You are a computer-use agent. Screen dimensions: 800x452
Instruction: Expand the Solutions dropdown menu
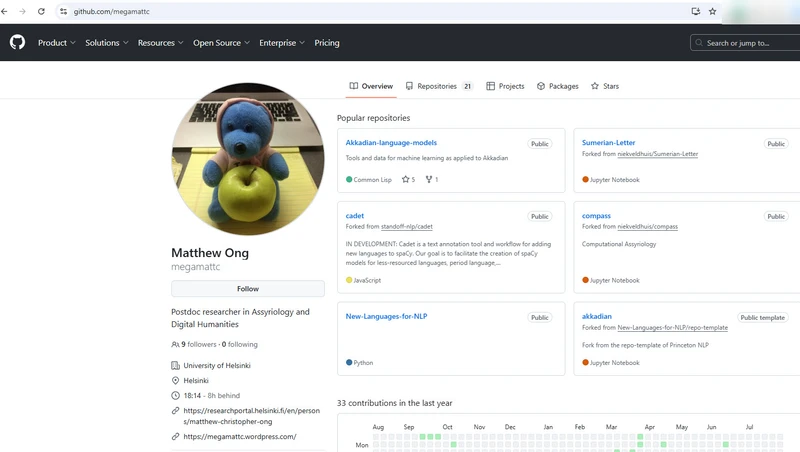[106, 43]
